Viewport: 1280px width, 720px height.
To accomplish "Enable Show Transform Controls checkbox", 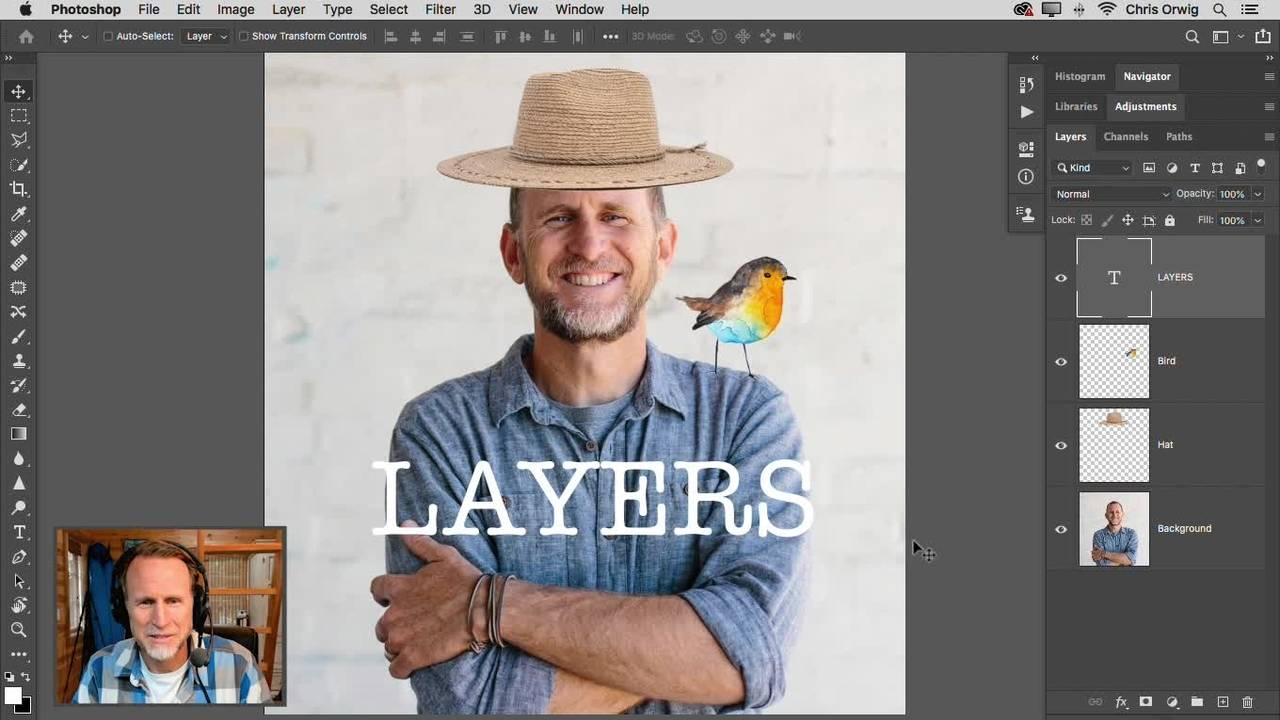I will (x=243, y=36).
